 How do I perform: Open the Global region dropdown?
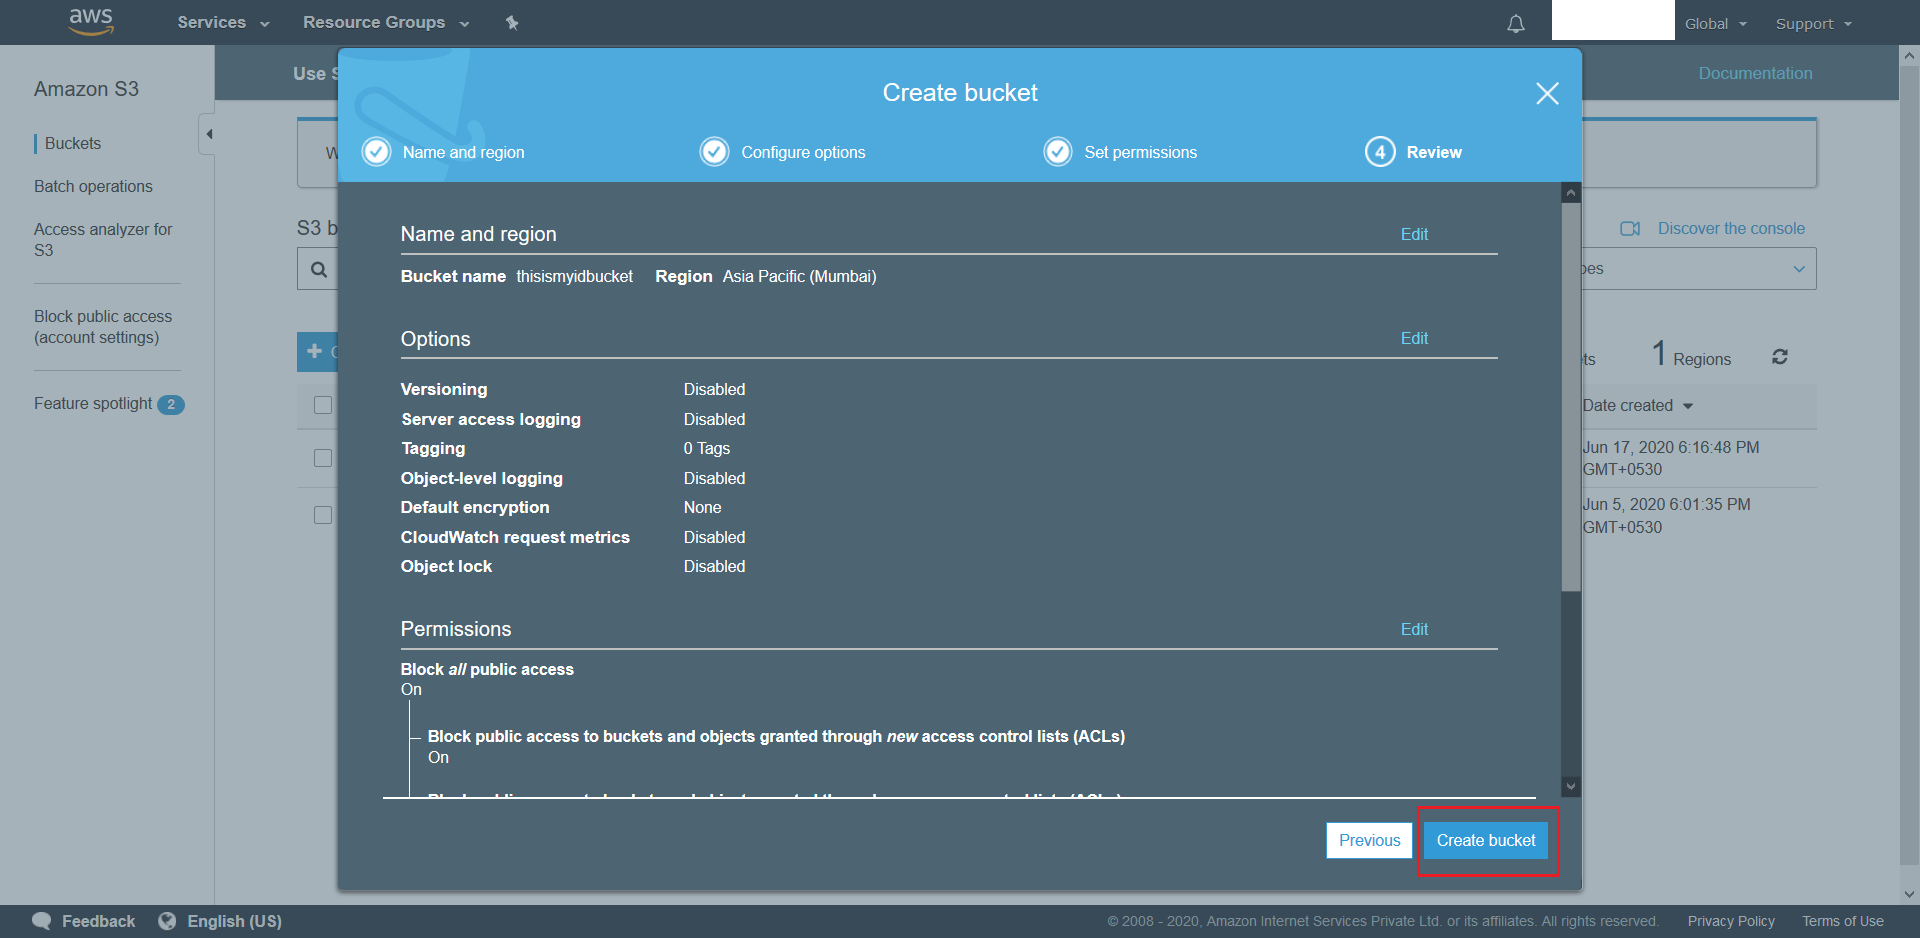(x=1715, y=23)
